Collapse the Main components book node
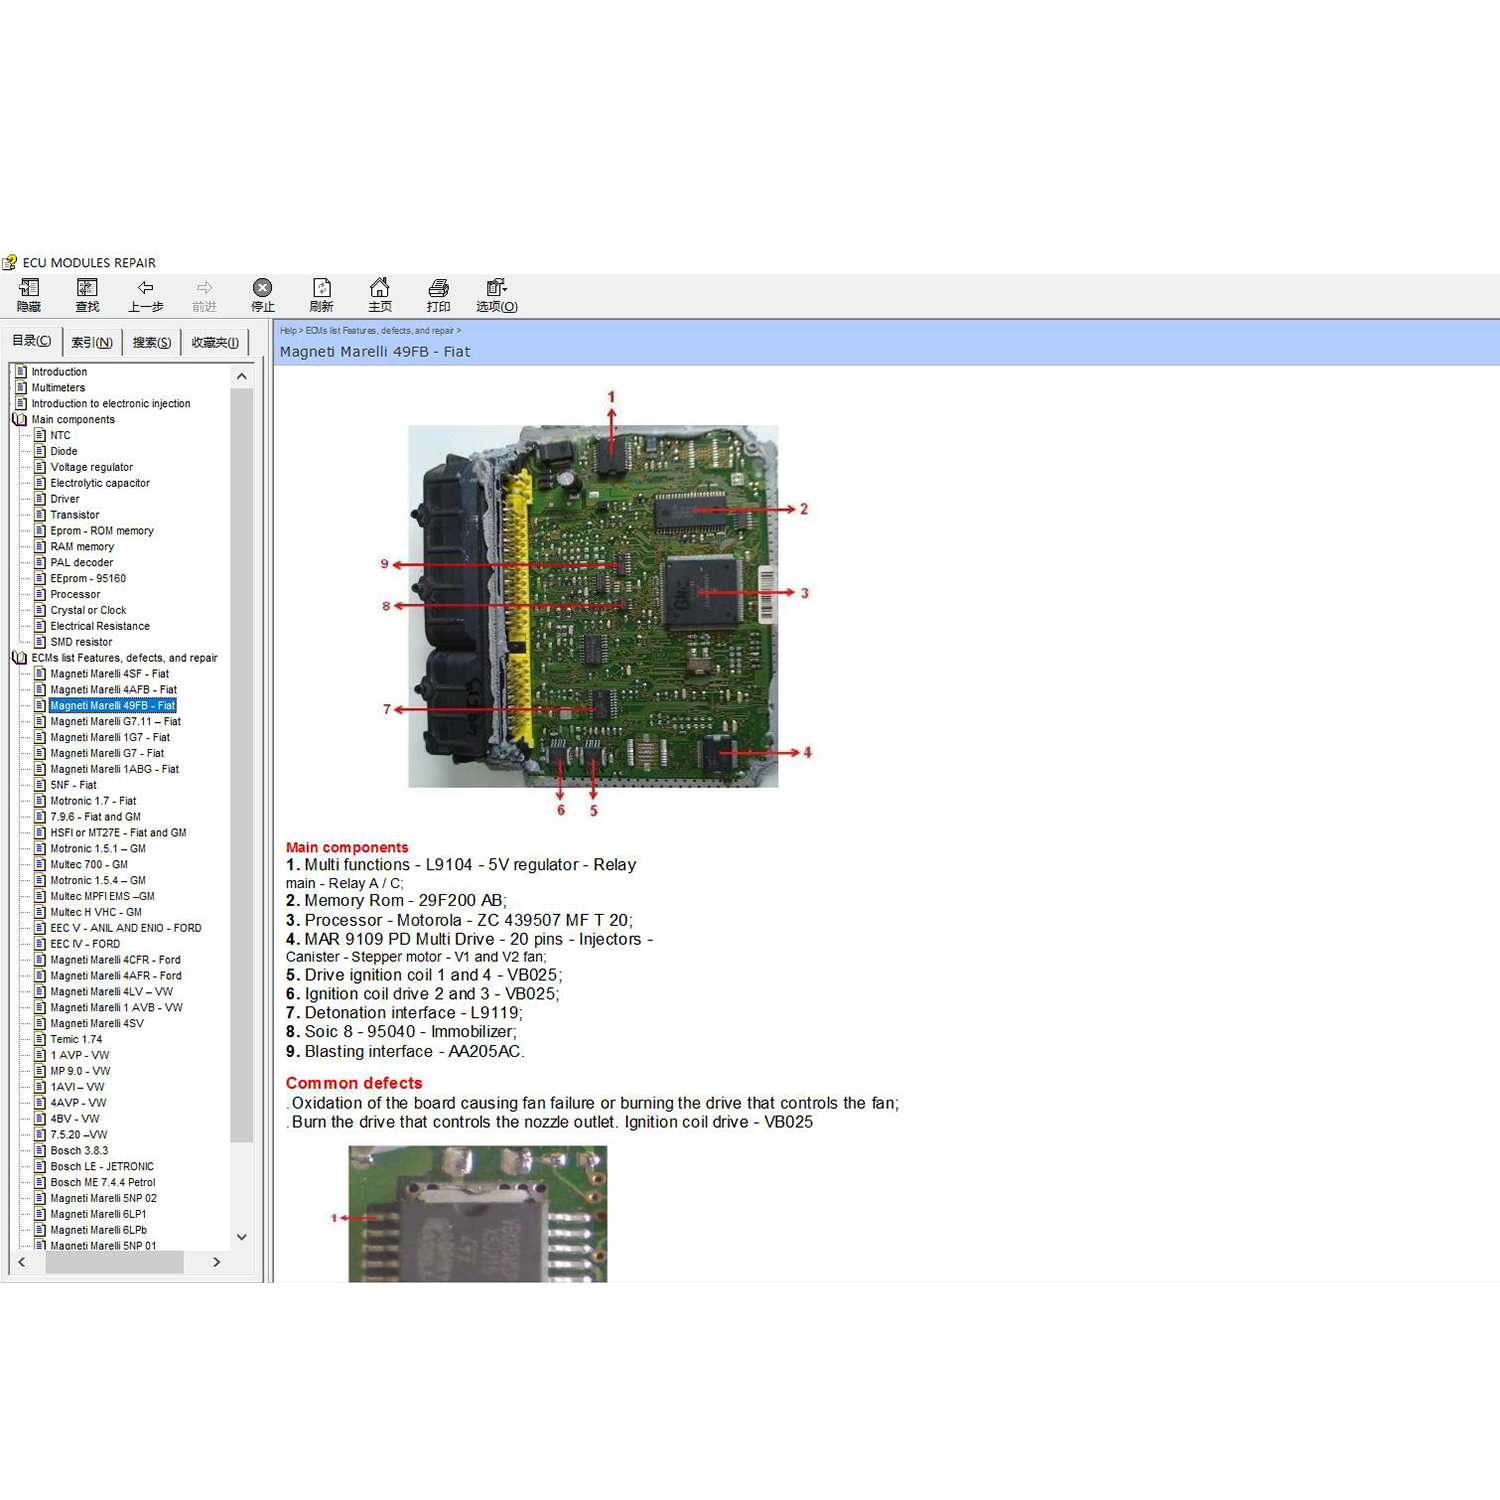 (20, 420)
